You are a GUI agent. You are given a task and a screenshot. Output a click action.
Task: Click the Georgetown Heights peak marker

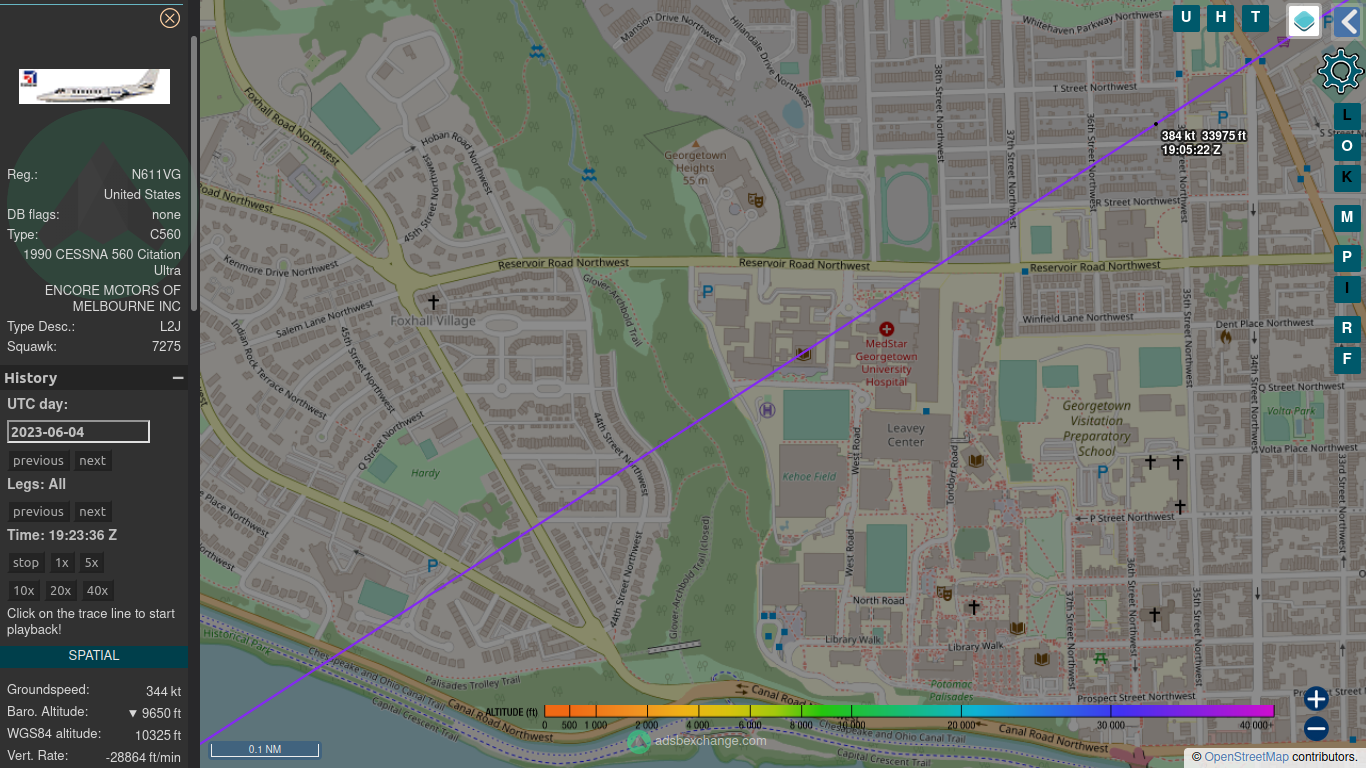pyautogui.click(x=696, y=144)
